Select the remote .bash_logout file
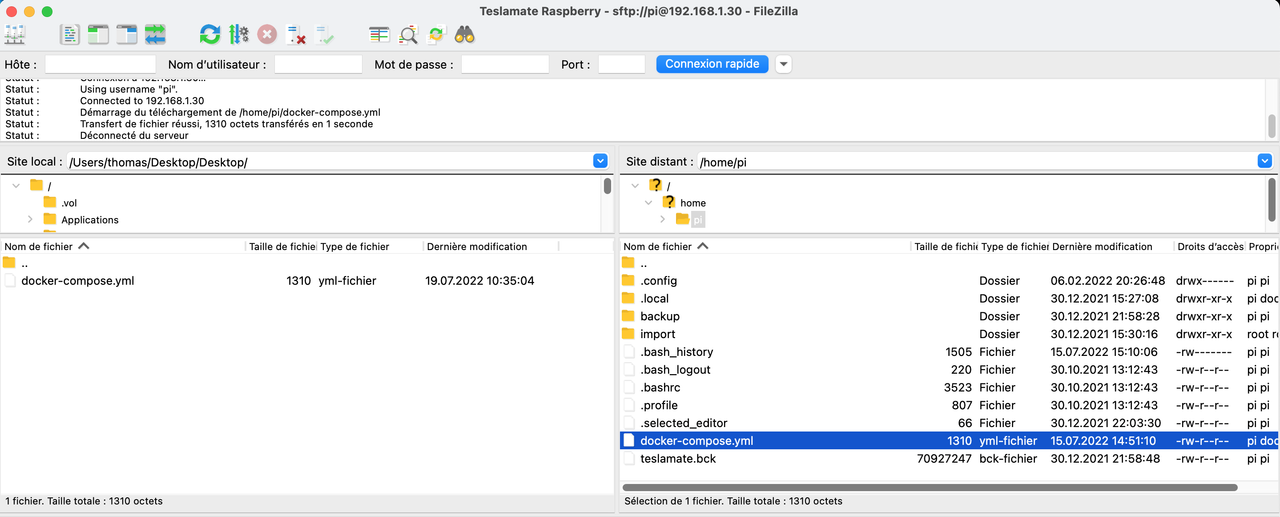The width and height of the screenshot is (1280, 517). (x=948, y=370)
